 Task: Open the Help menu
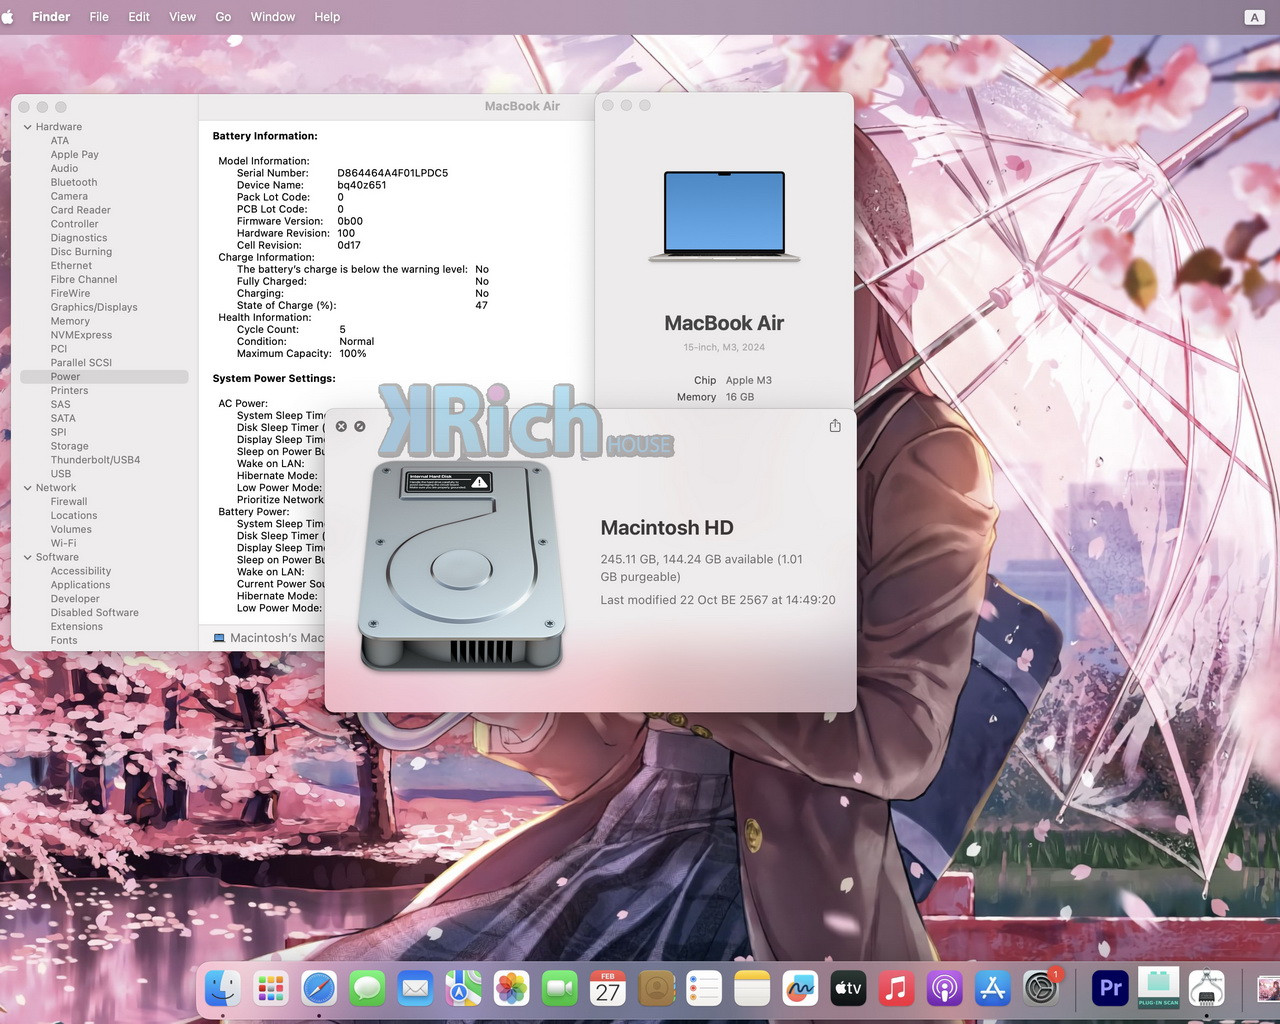click(327, 17)
